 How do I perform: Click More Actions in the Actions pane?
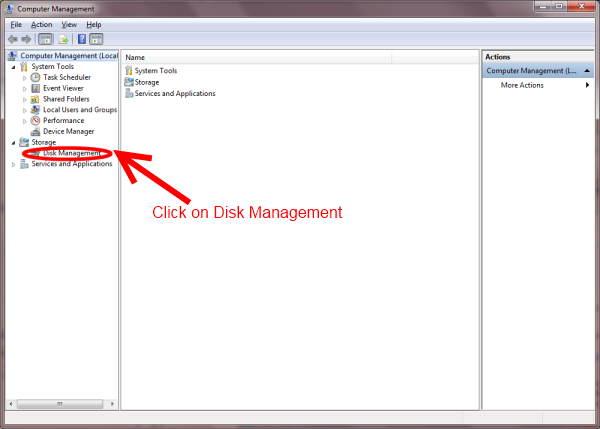(x=523, y=85)
